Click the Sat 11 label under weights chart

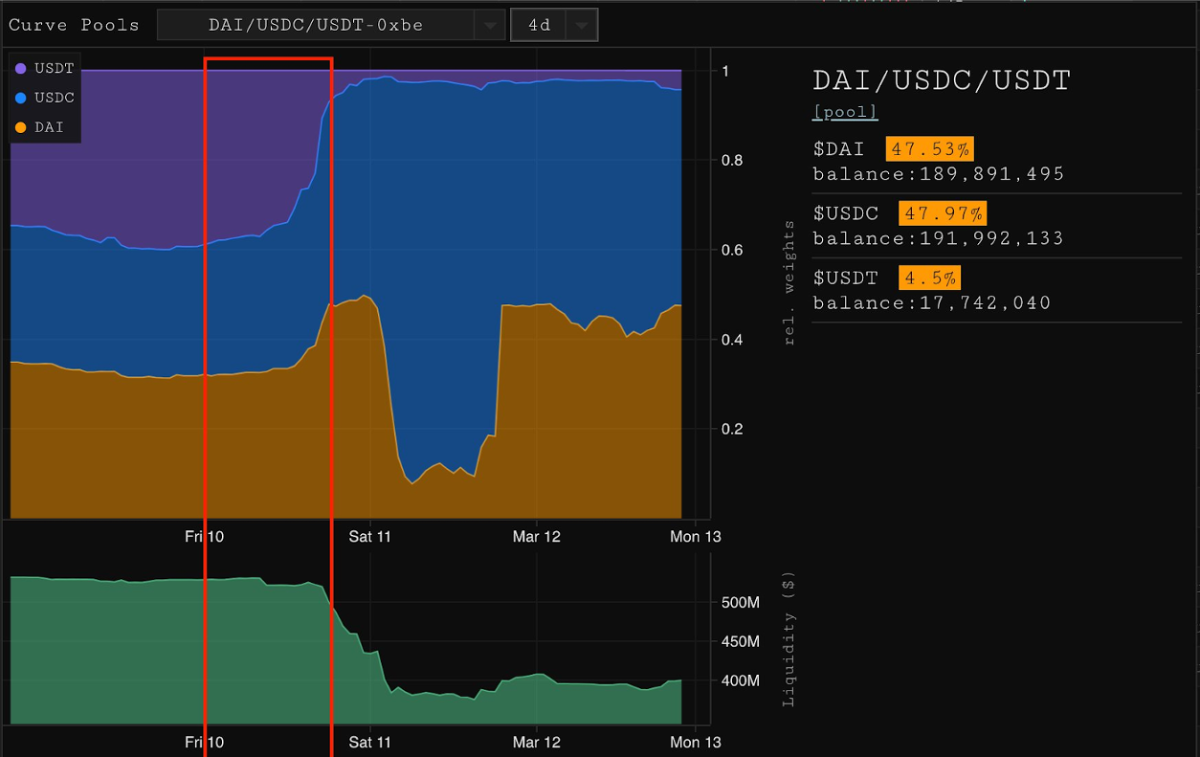(x=370, y=537)
